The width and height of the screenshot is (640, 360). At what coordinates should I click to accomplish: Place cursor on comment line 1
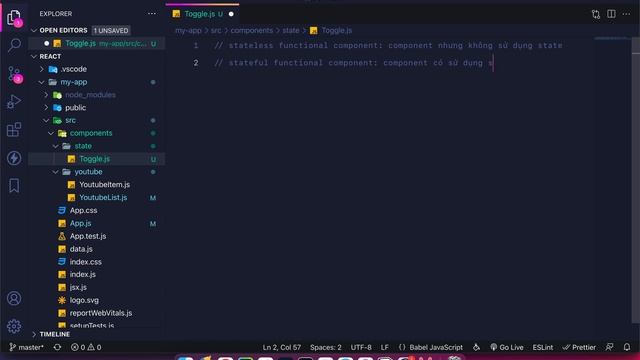pyautogui.click(x=388, y=46)
